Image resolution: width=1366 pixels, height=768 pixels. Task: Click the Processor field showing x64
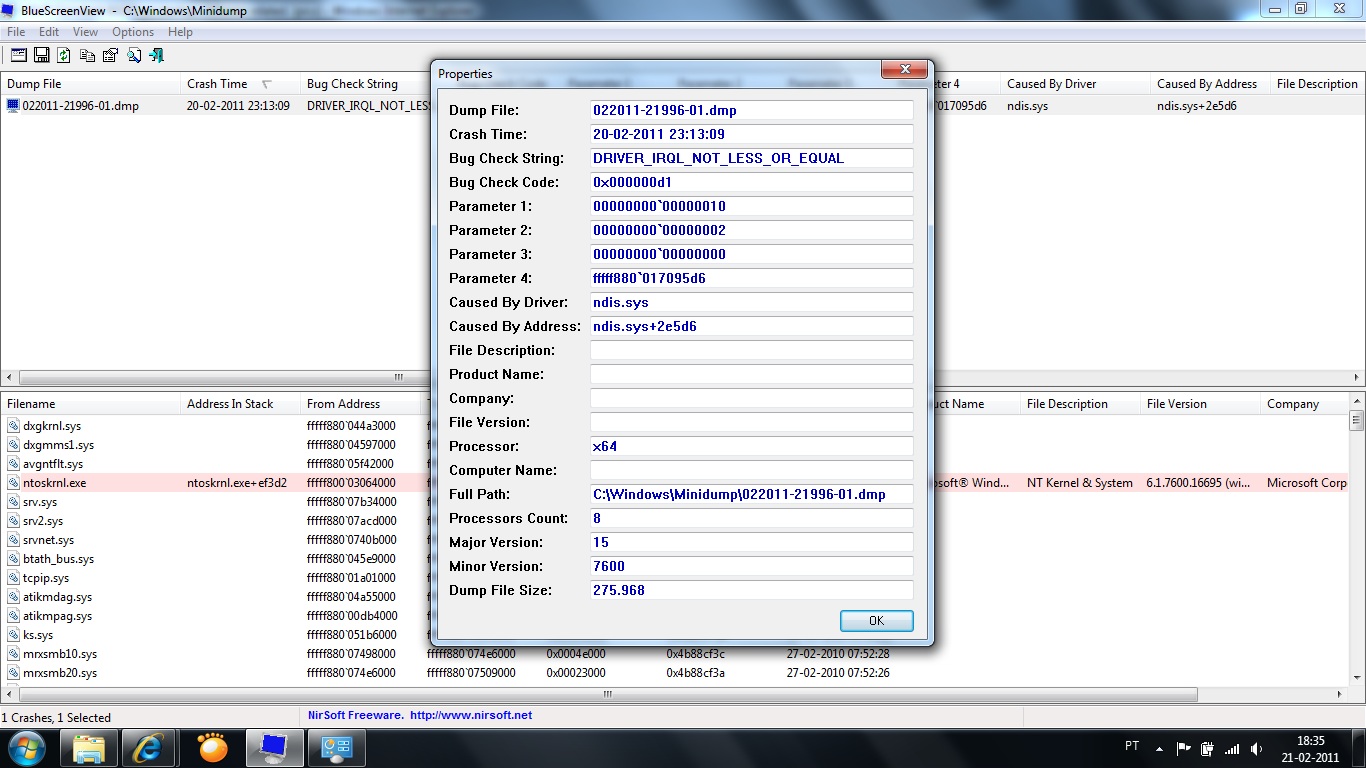point(752,446)
